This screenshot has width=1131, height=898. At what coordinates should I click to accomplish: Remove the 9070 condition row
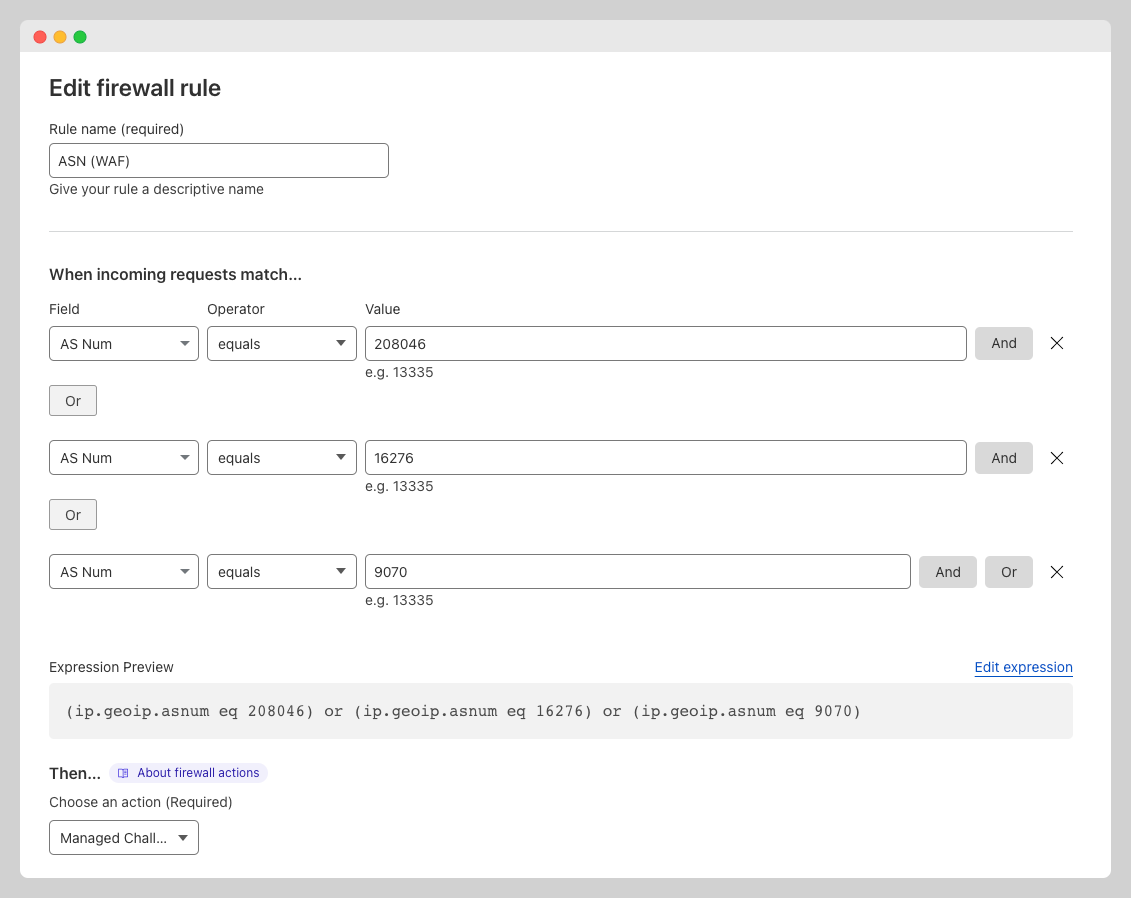pos(1056,572)
